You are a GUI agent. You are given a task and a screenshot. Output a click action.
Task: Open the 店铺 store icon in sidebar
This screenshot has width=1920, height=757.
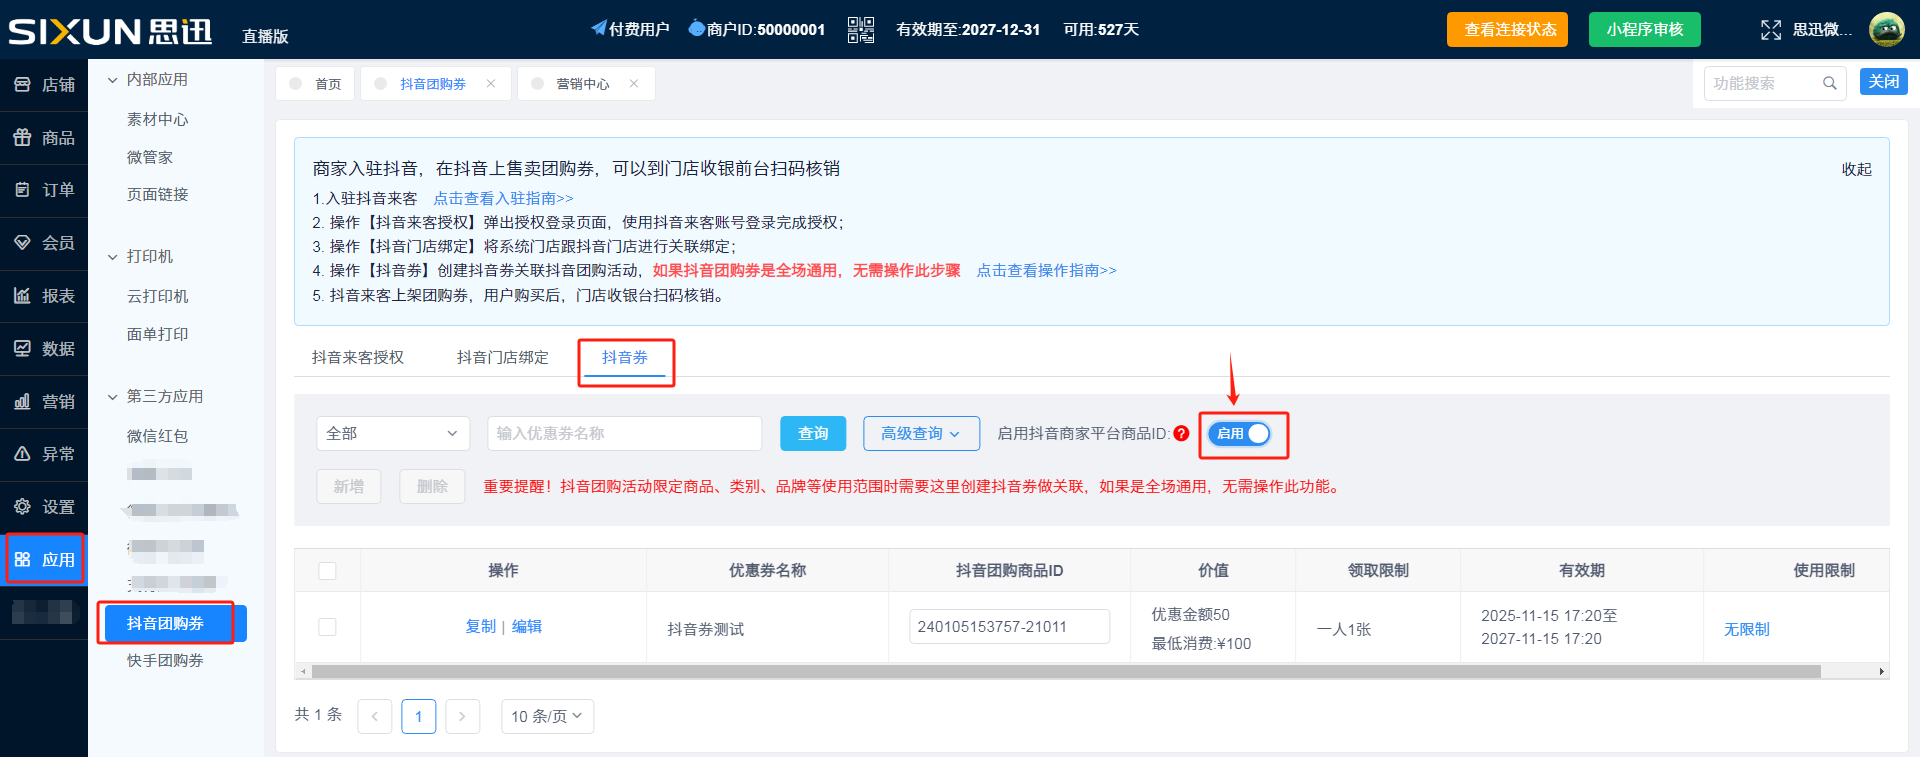point(22,85)
